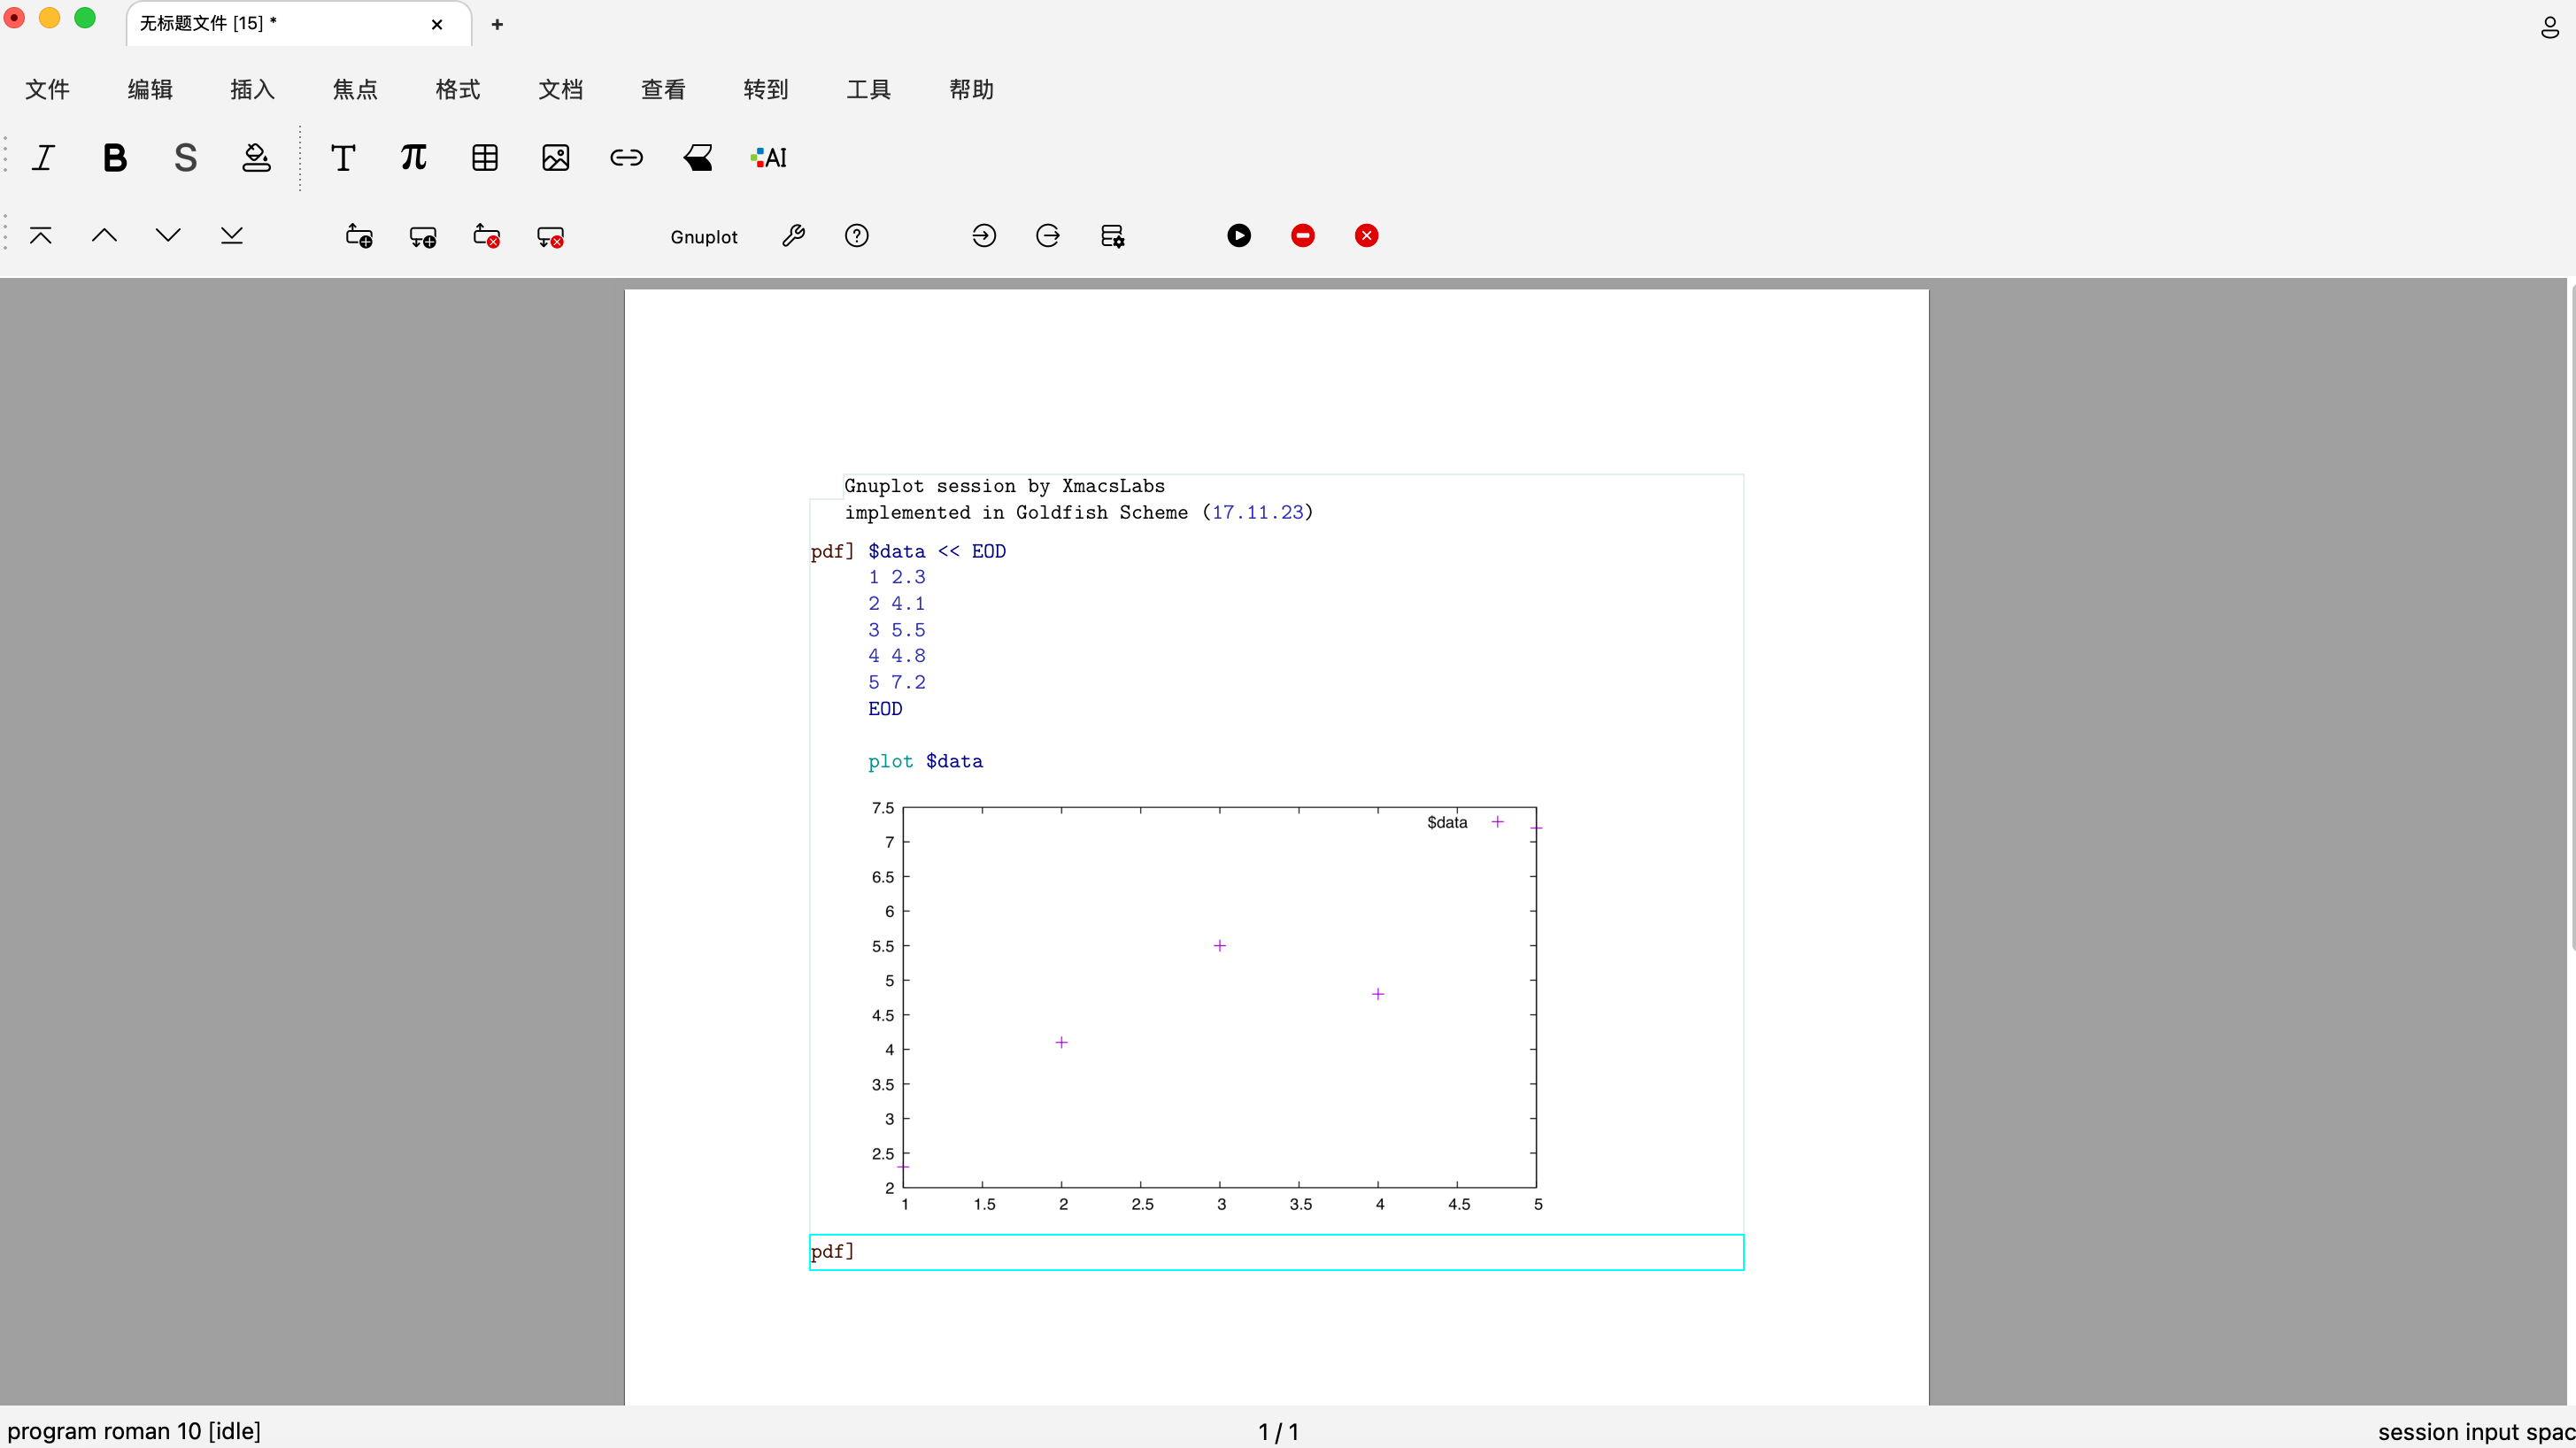Close session with red X button

(1366, 236)
